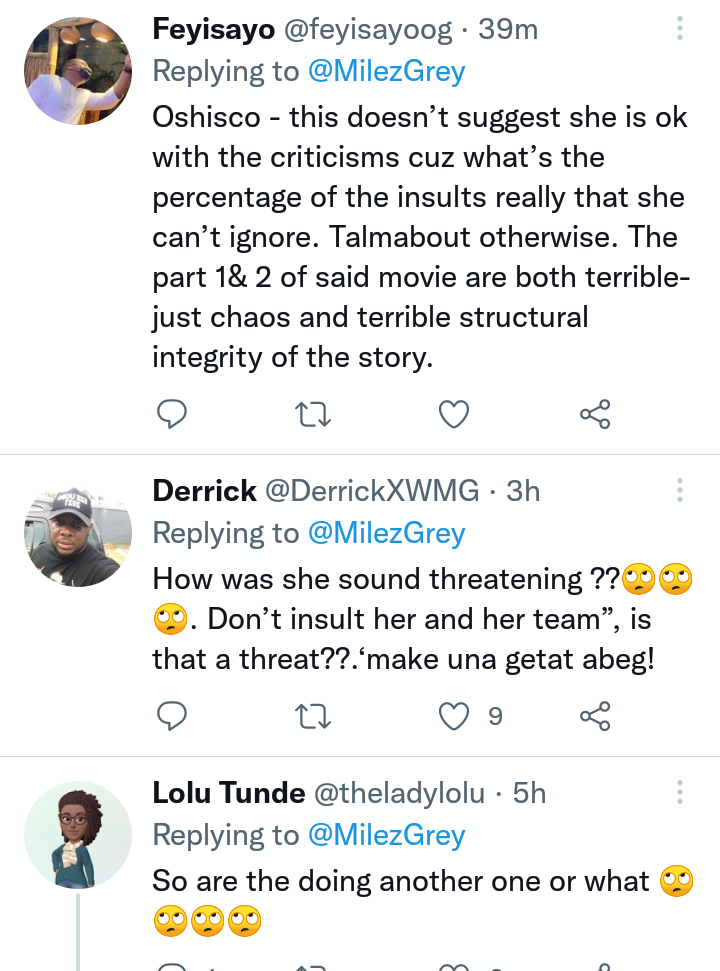Open @MilezGrey link in Feyisayo's reply
720x971 pixels.
coord(386,71)
